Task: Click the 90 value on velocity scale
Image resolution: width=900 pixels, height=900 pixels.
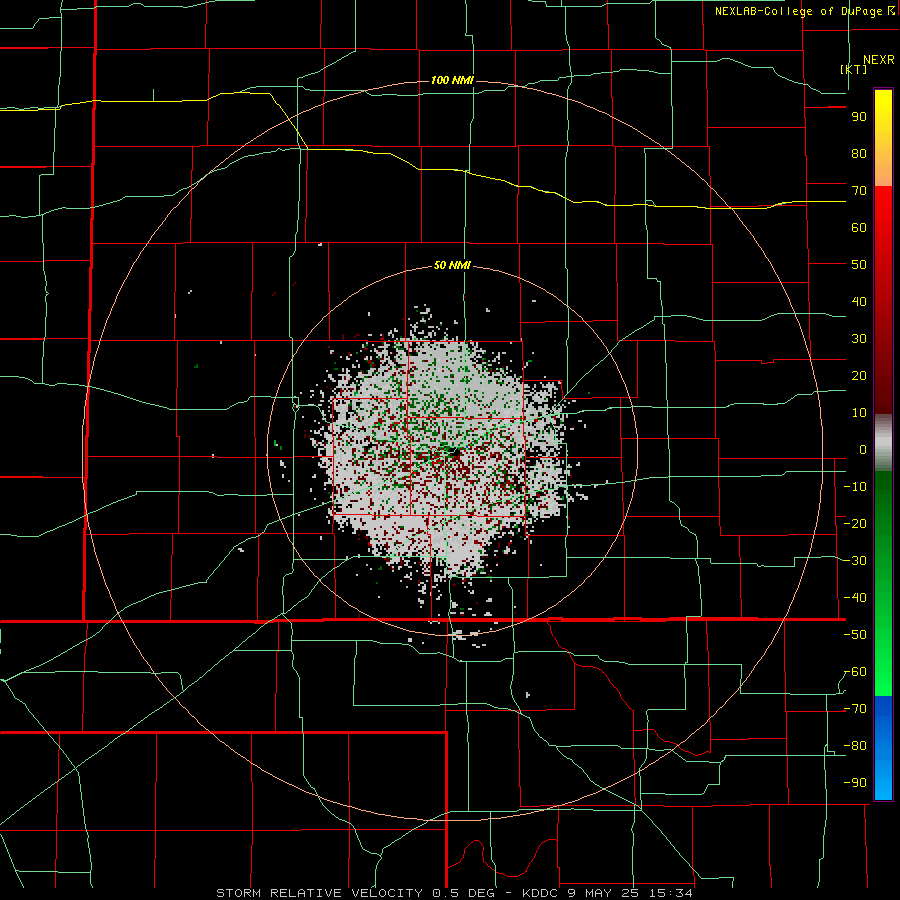Action: (x=859, y=117)
